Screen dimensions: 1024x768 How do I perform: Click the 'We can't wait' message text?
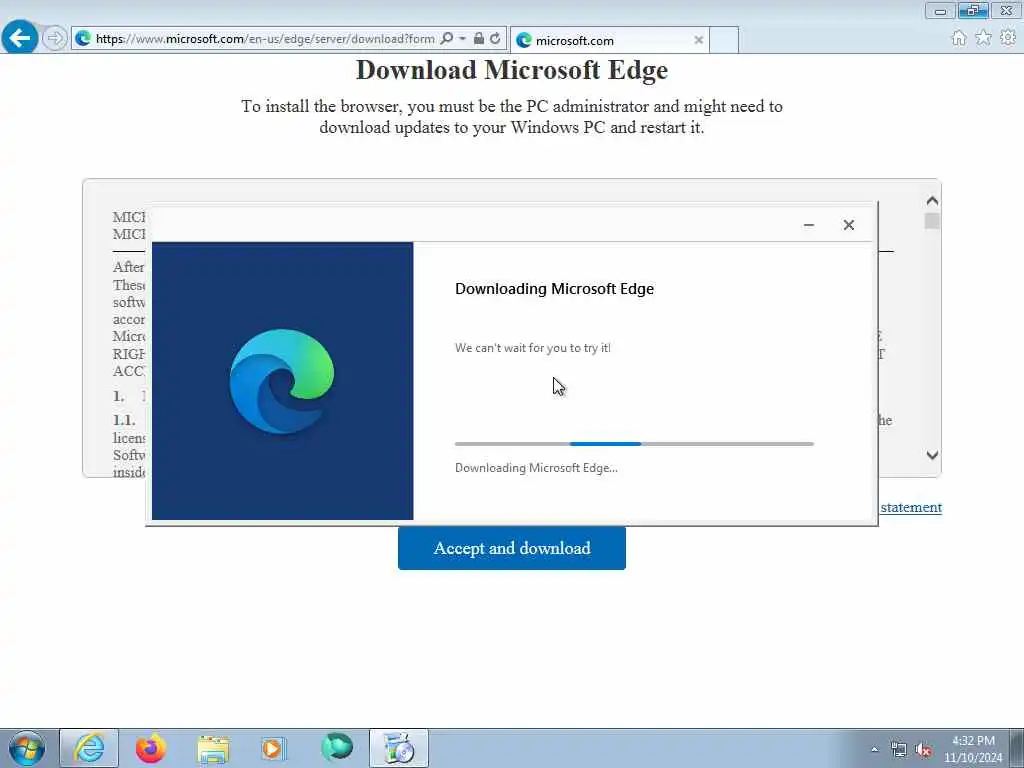533,348
